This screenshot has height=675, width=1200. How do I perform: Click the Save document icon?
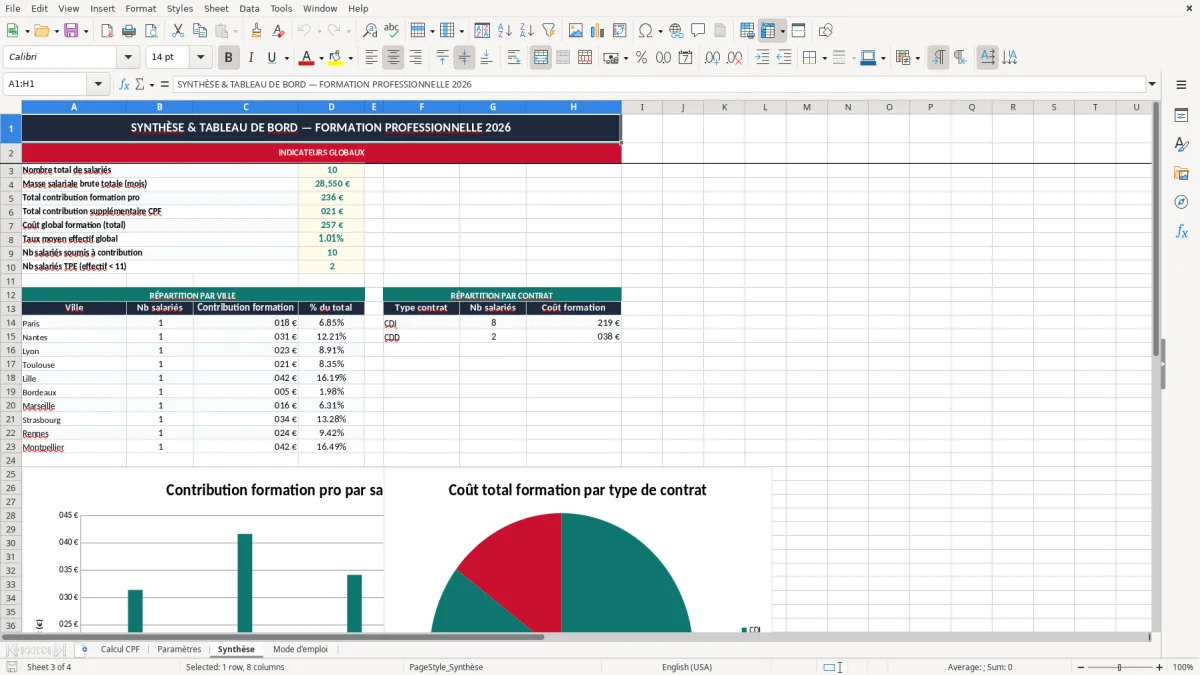pos(71,31)
